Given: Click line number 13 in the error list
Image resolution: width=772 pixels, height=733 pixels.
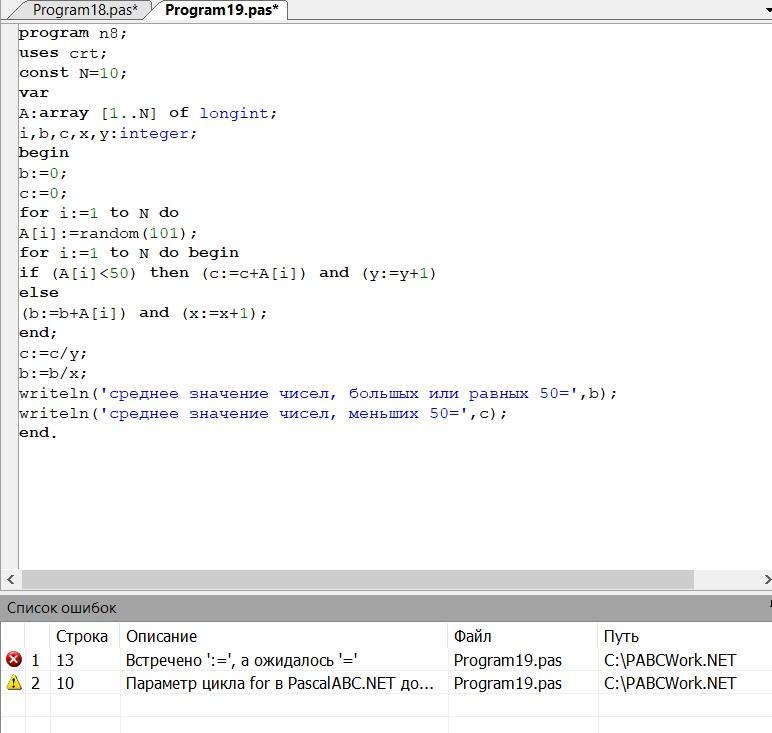Looking at the screenshot, I should (65, 660).
